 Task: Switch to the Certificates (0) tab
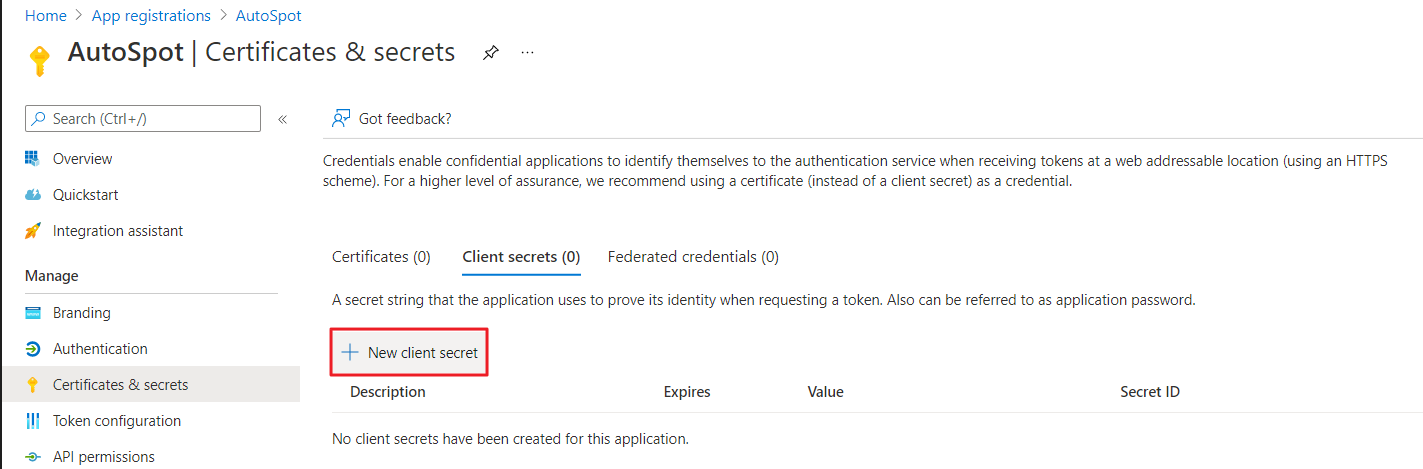381,257
